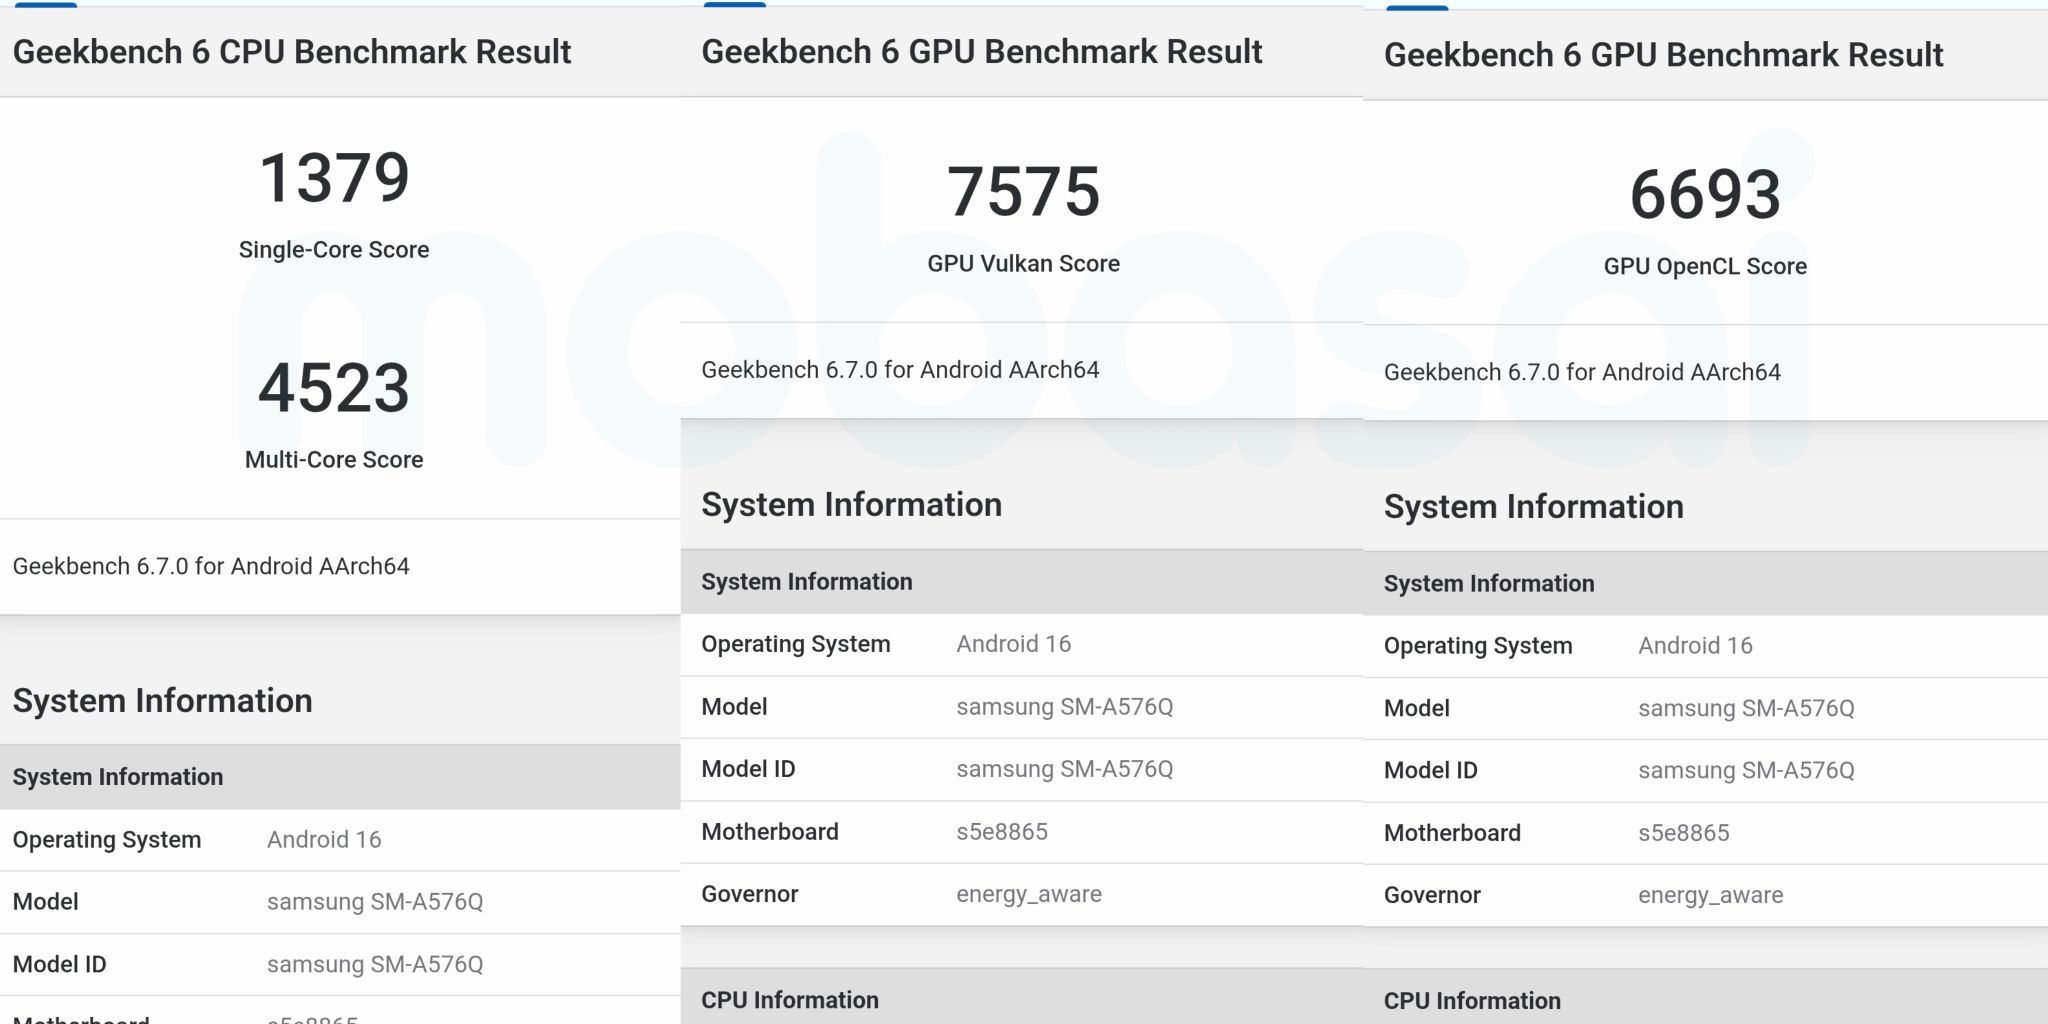Click large System Information heading in CPU result
2048x1024 pixels.
(162, 701)
